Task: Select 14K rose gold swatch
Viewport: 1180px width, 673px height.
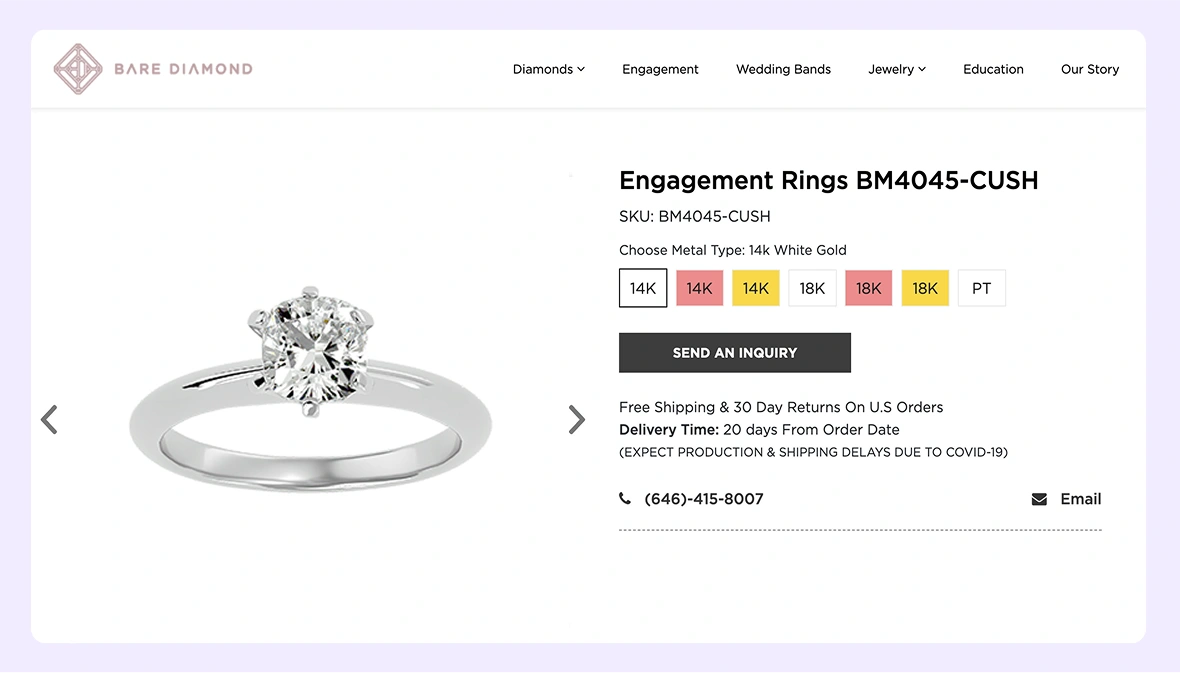Action: point(699,288)
